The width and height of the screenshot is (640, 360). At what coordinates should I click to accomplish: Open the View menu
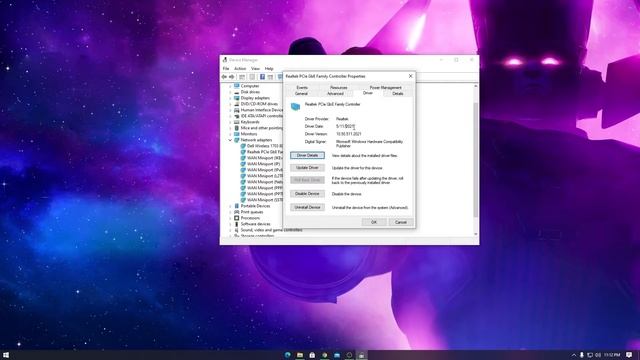point(256,69)
